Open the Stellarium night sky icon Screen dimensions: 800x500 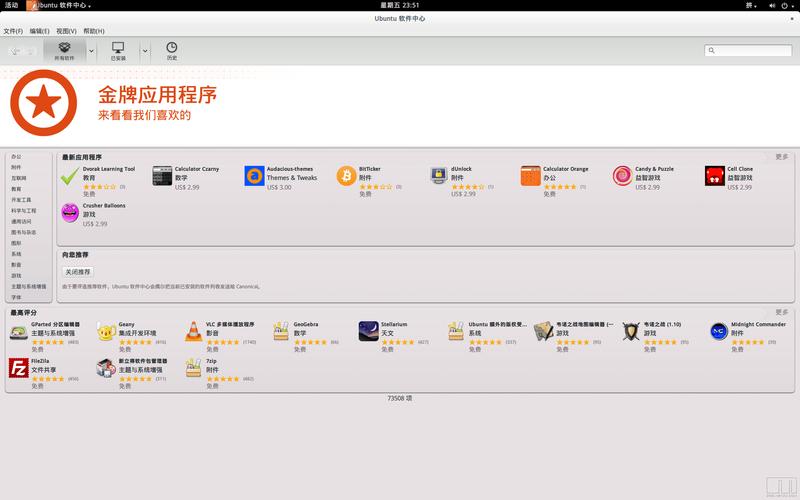[x=368, y=331]
